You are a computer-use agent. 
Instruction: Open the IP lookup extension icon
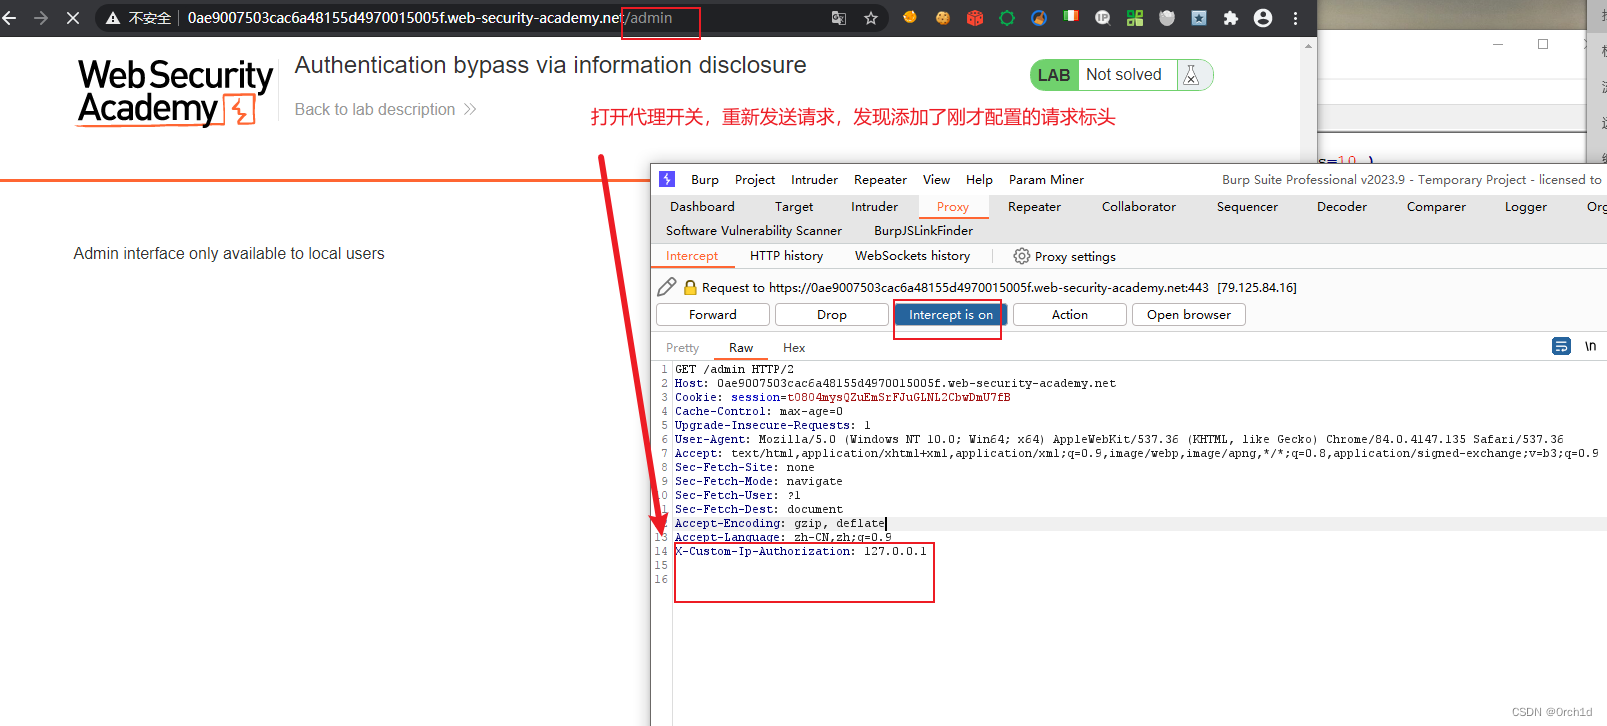point(1103,18)
